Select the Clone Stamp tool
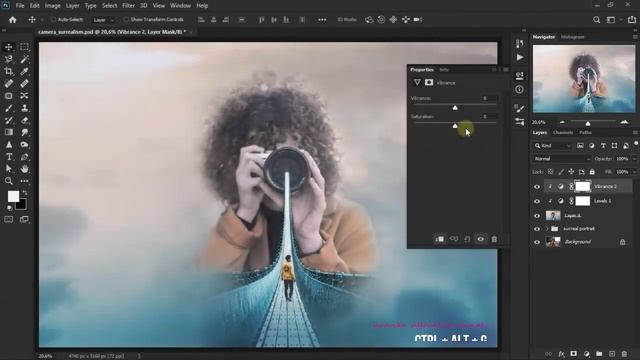 point(24,108)
